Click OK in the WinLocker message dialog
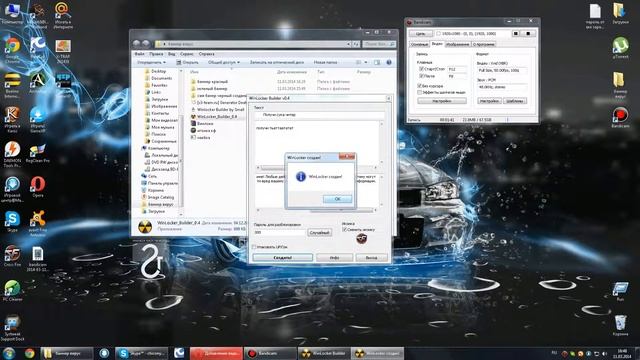 pos(337,199)
